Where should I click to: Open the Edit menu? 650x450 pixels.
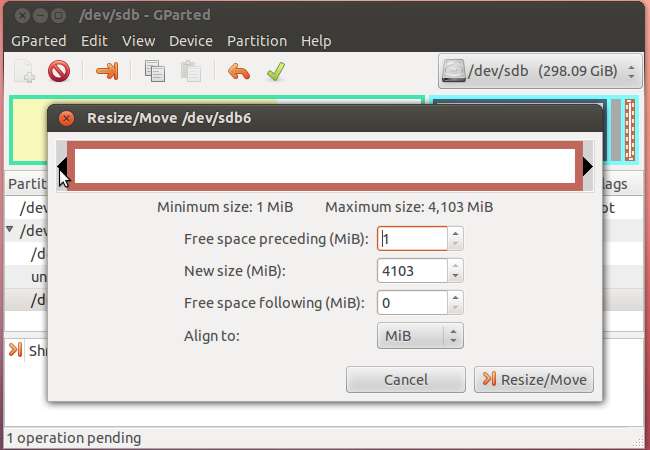point(94,41)
